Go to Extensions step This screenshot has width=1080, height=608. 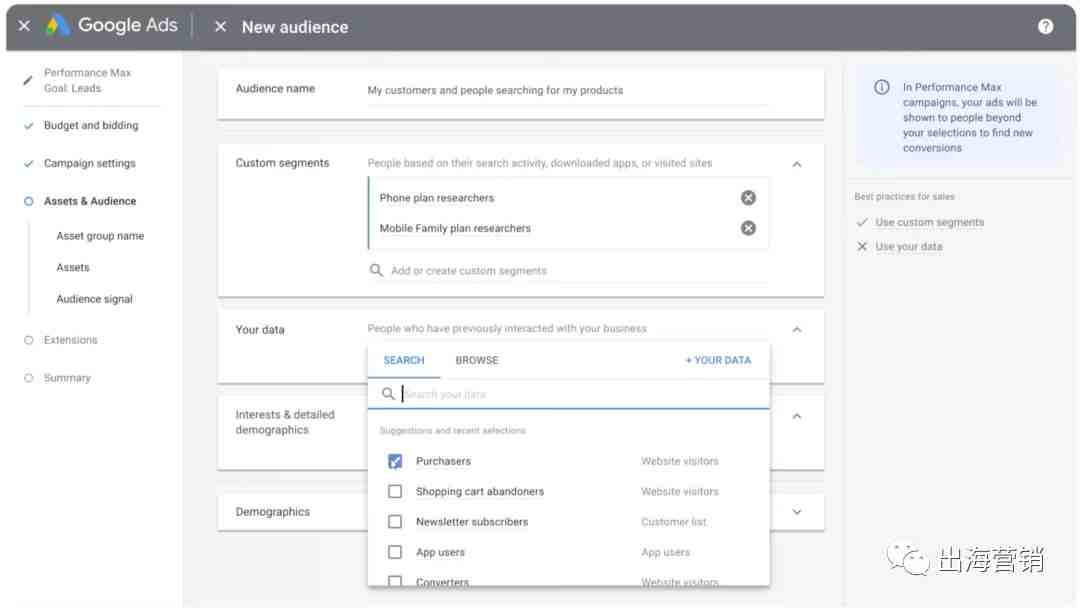pyautogui.click(x=70, y=340)
